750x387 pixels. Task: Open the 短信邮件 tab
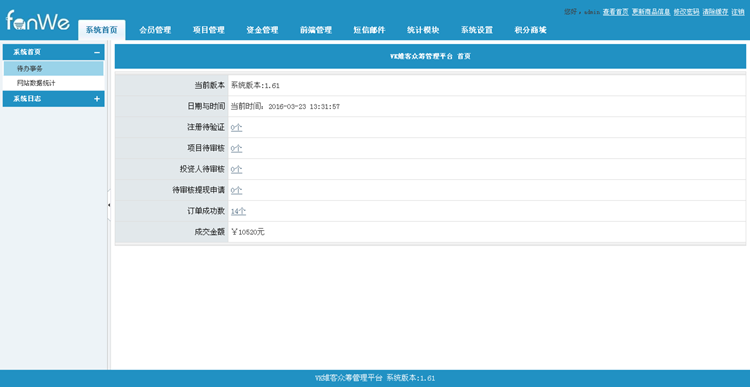pos(369,30)
